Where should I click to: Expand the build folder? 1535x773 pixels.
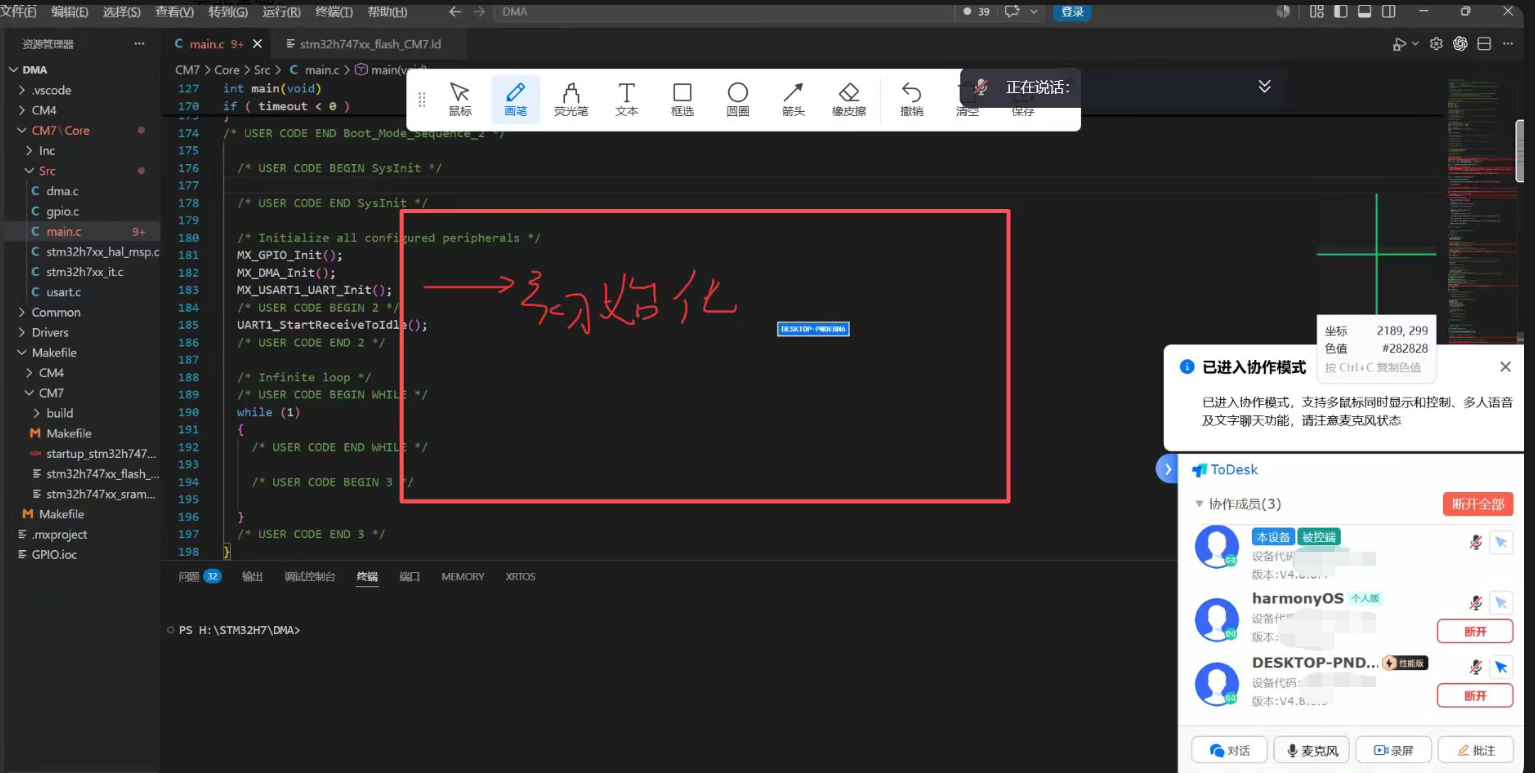[x=60, y=413]
